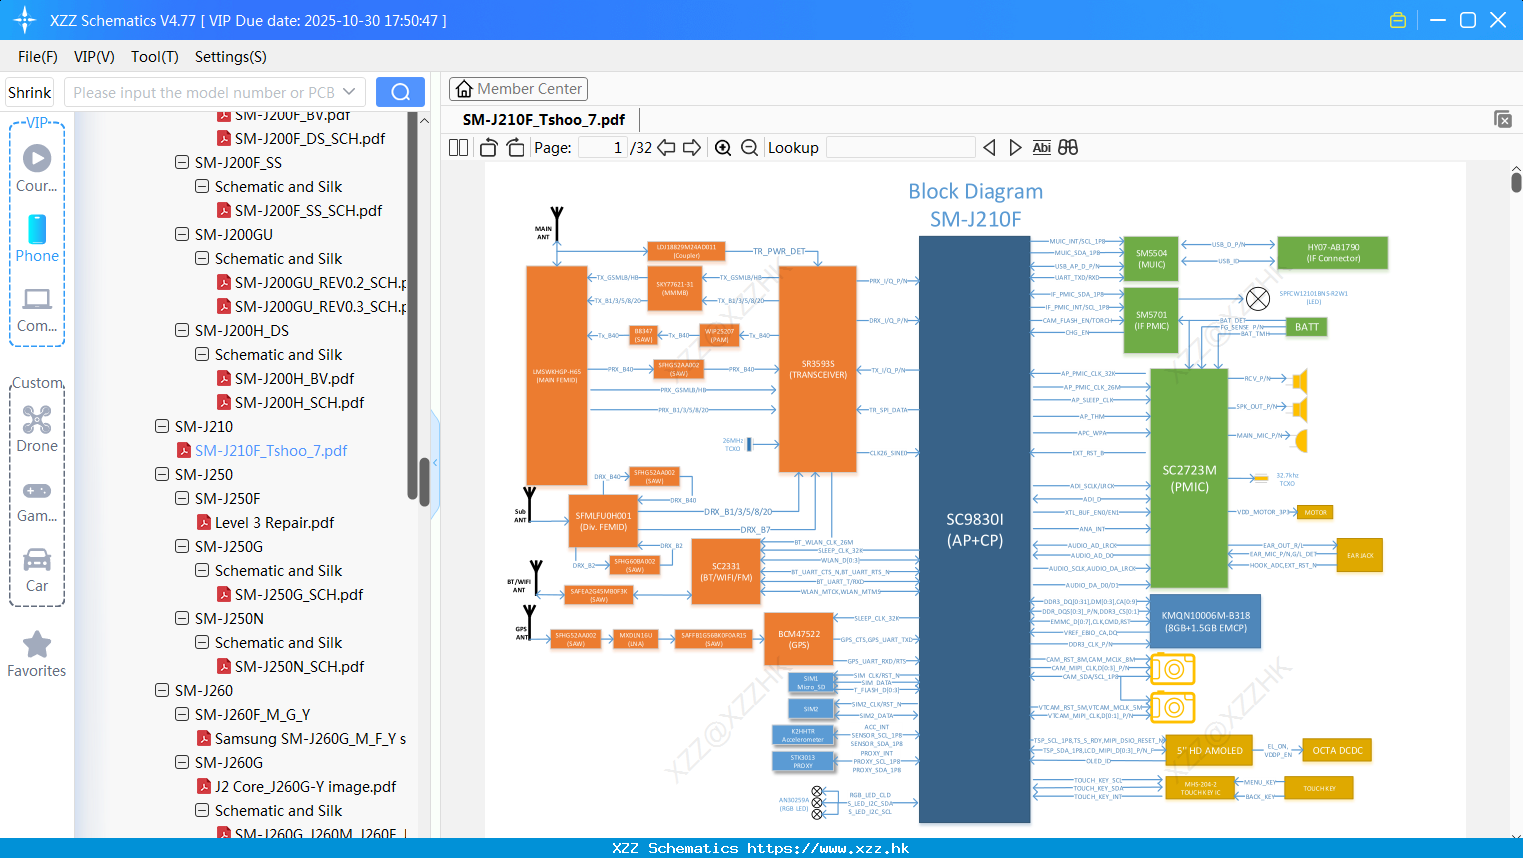
Task: Zoom in on the schematic
Action: point(723,148)
